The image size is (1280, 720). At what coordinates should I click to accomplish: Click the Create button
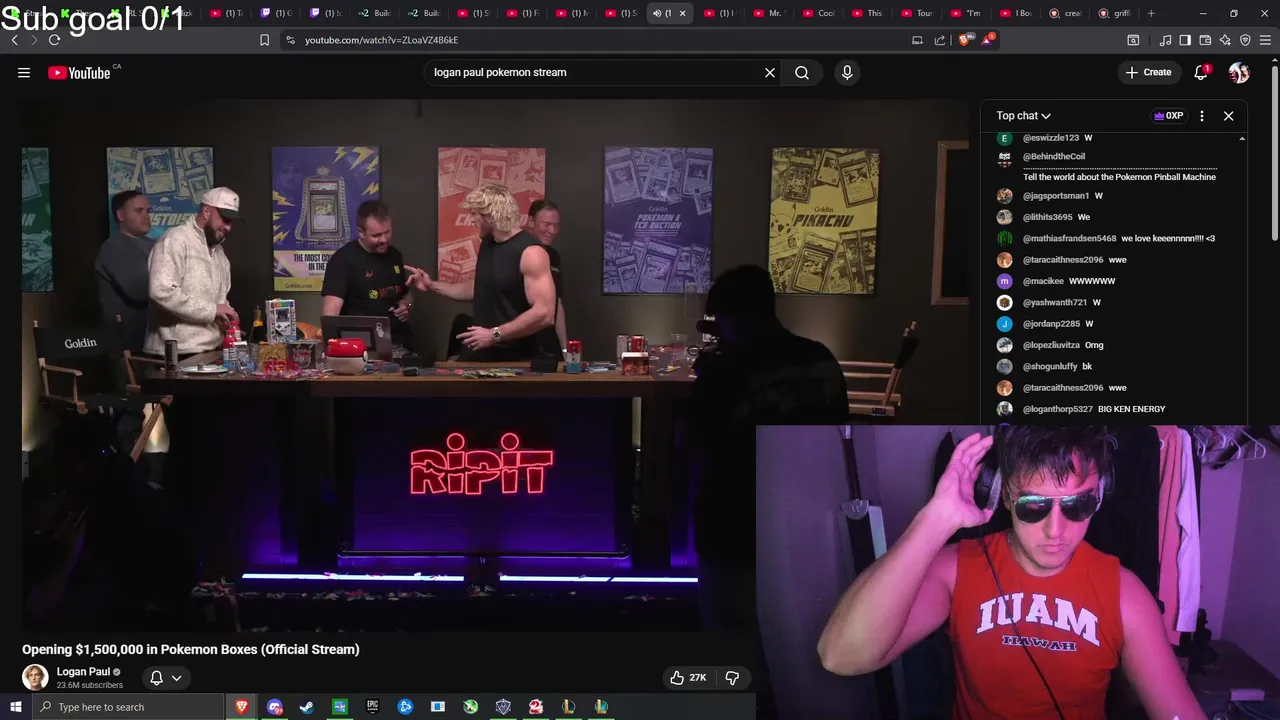click(1148, 72)
